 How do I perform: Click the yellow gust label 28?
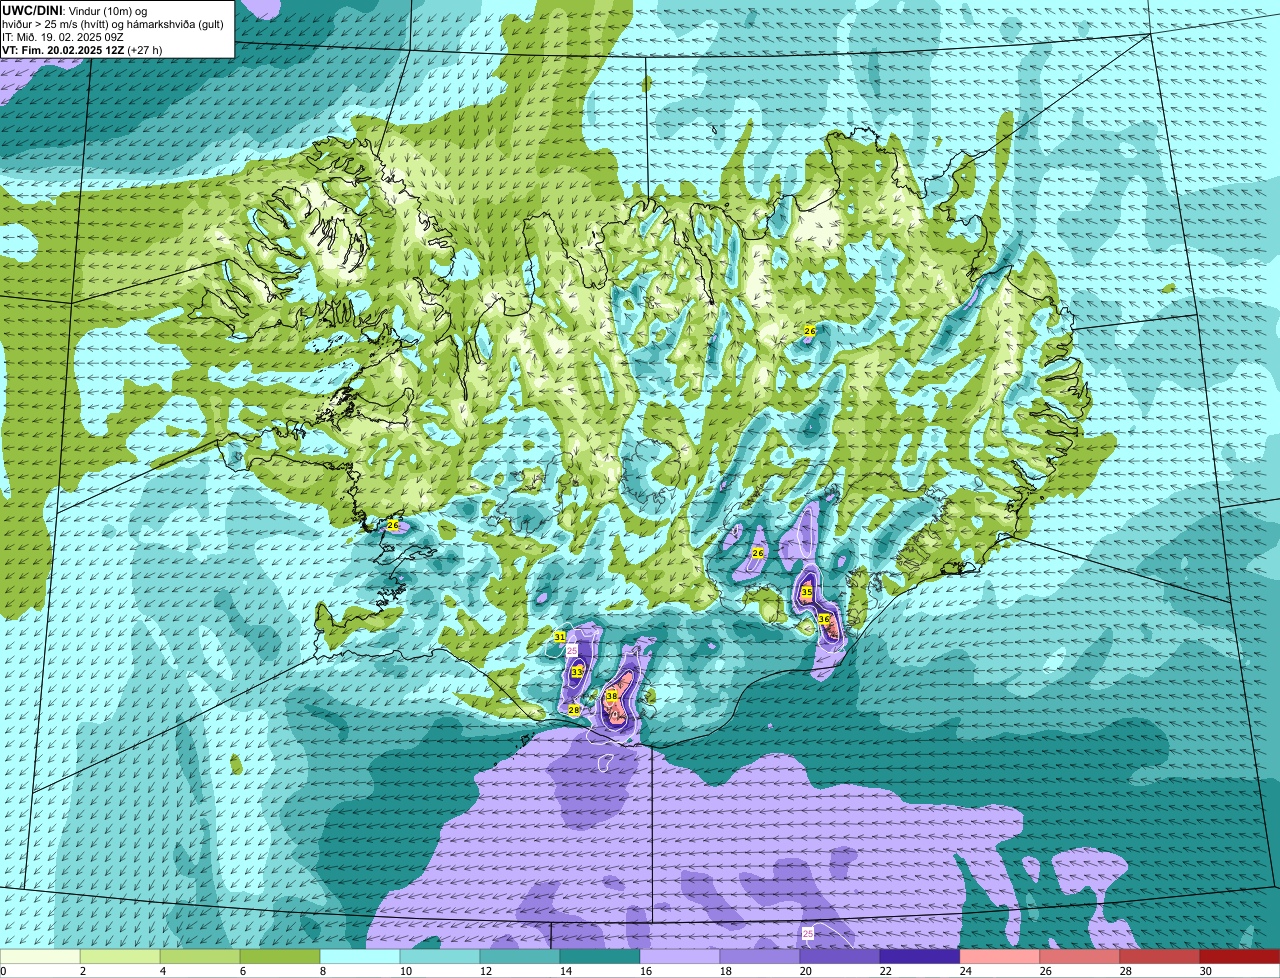(574, 710)
